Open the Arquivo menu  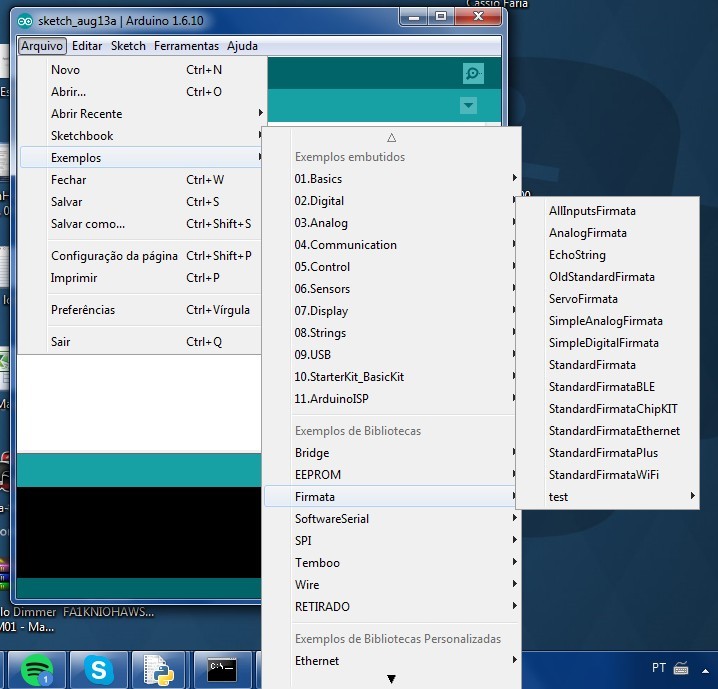pos(42,46)
